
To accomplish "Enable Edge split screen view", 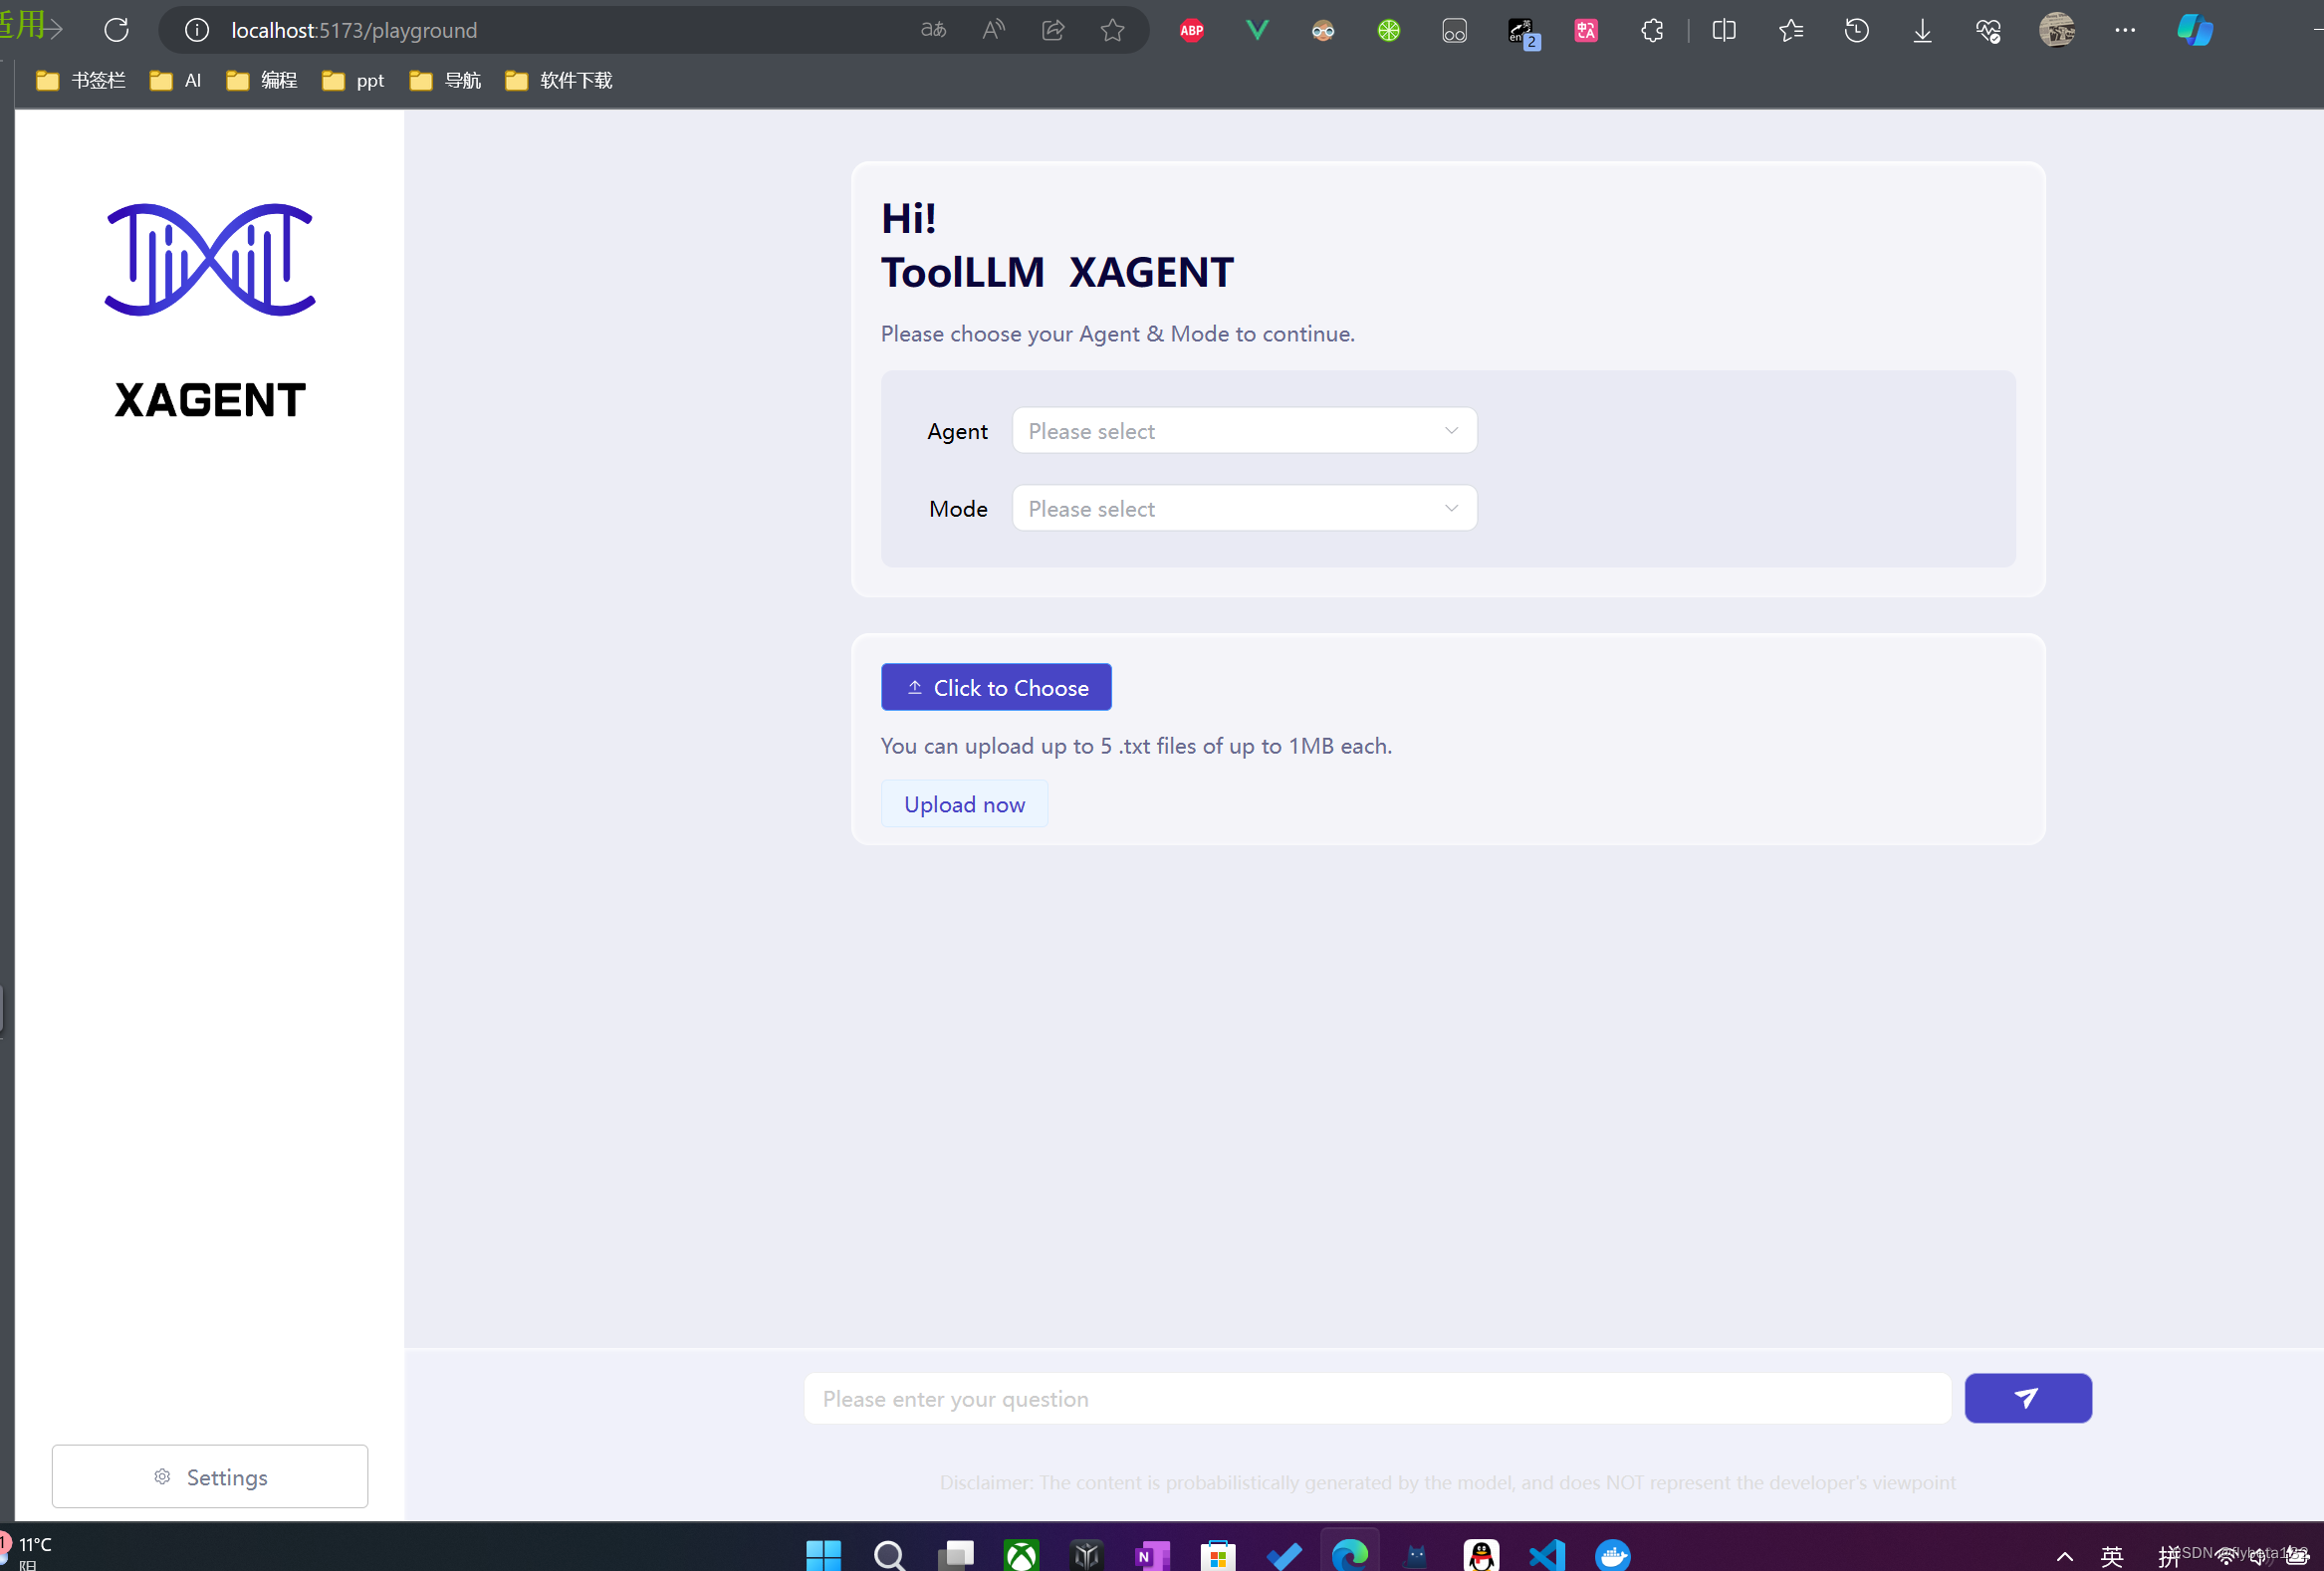I will pyautogui.click(x=1724, y=30).
